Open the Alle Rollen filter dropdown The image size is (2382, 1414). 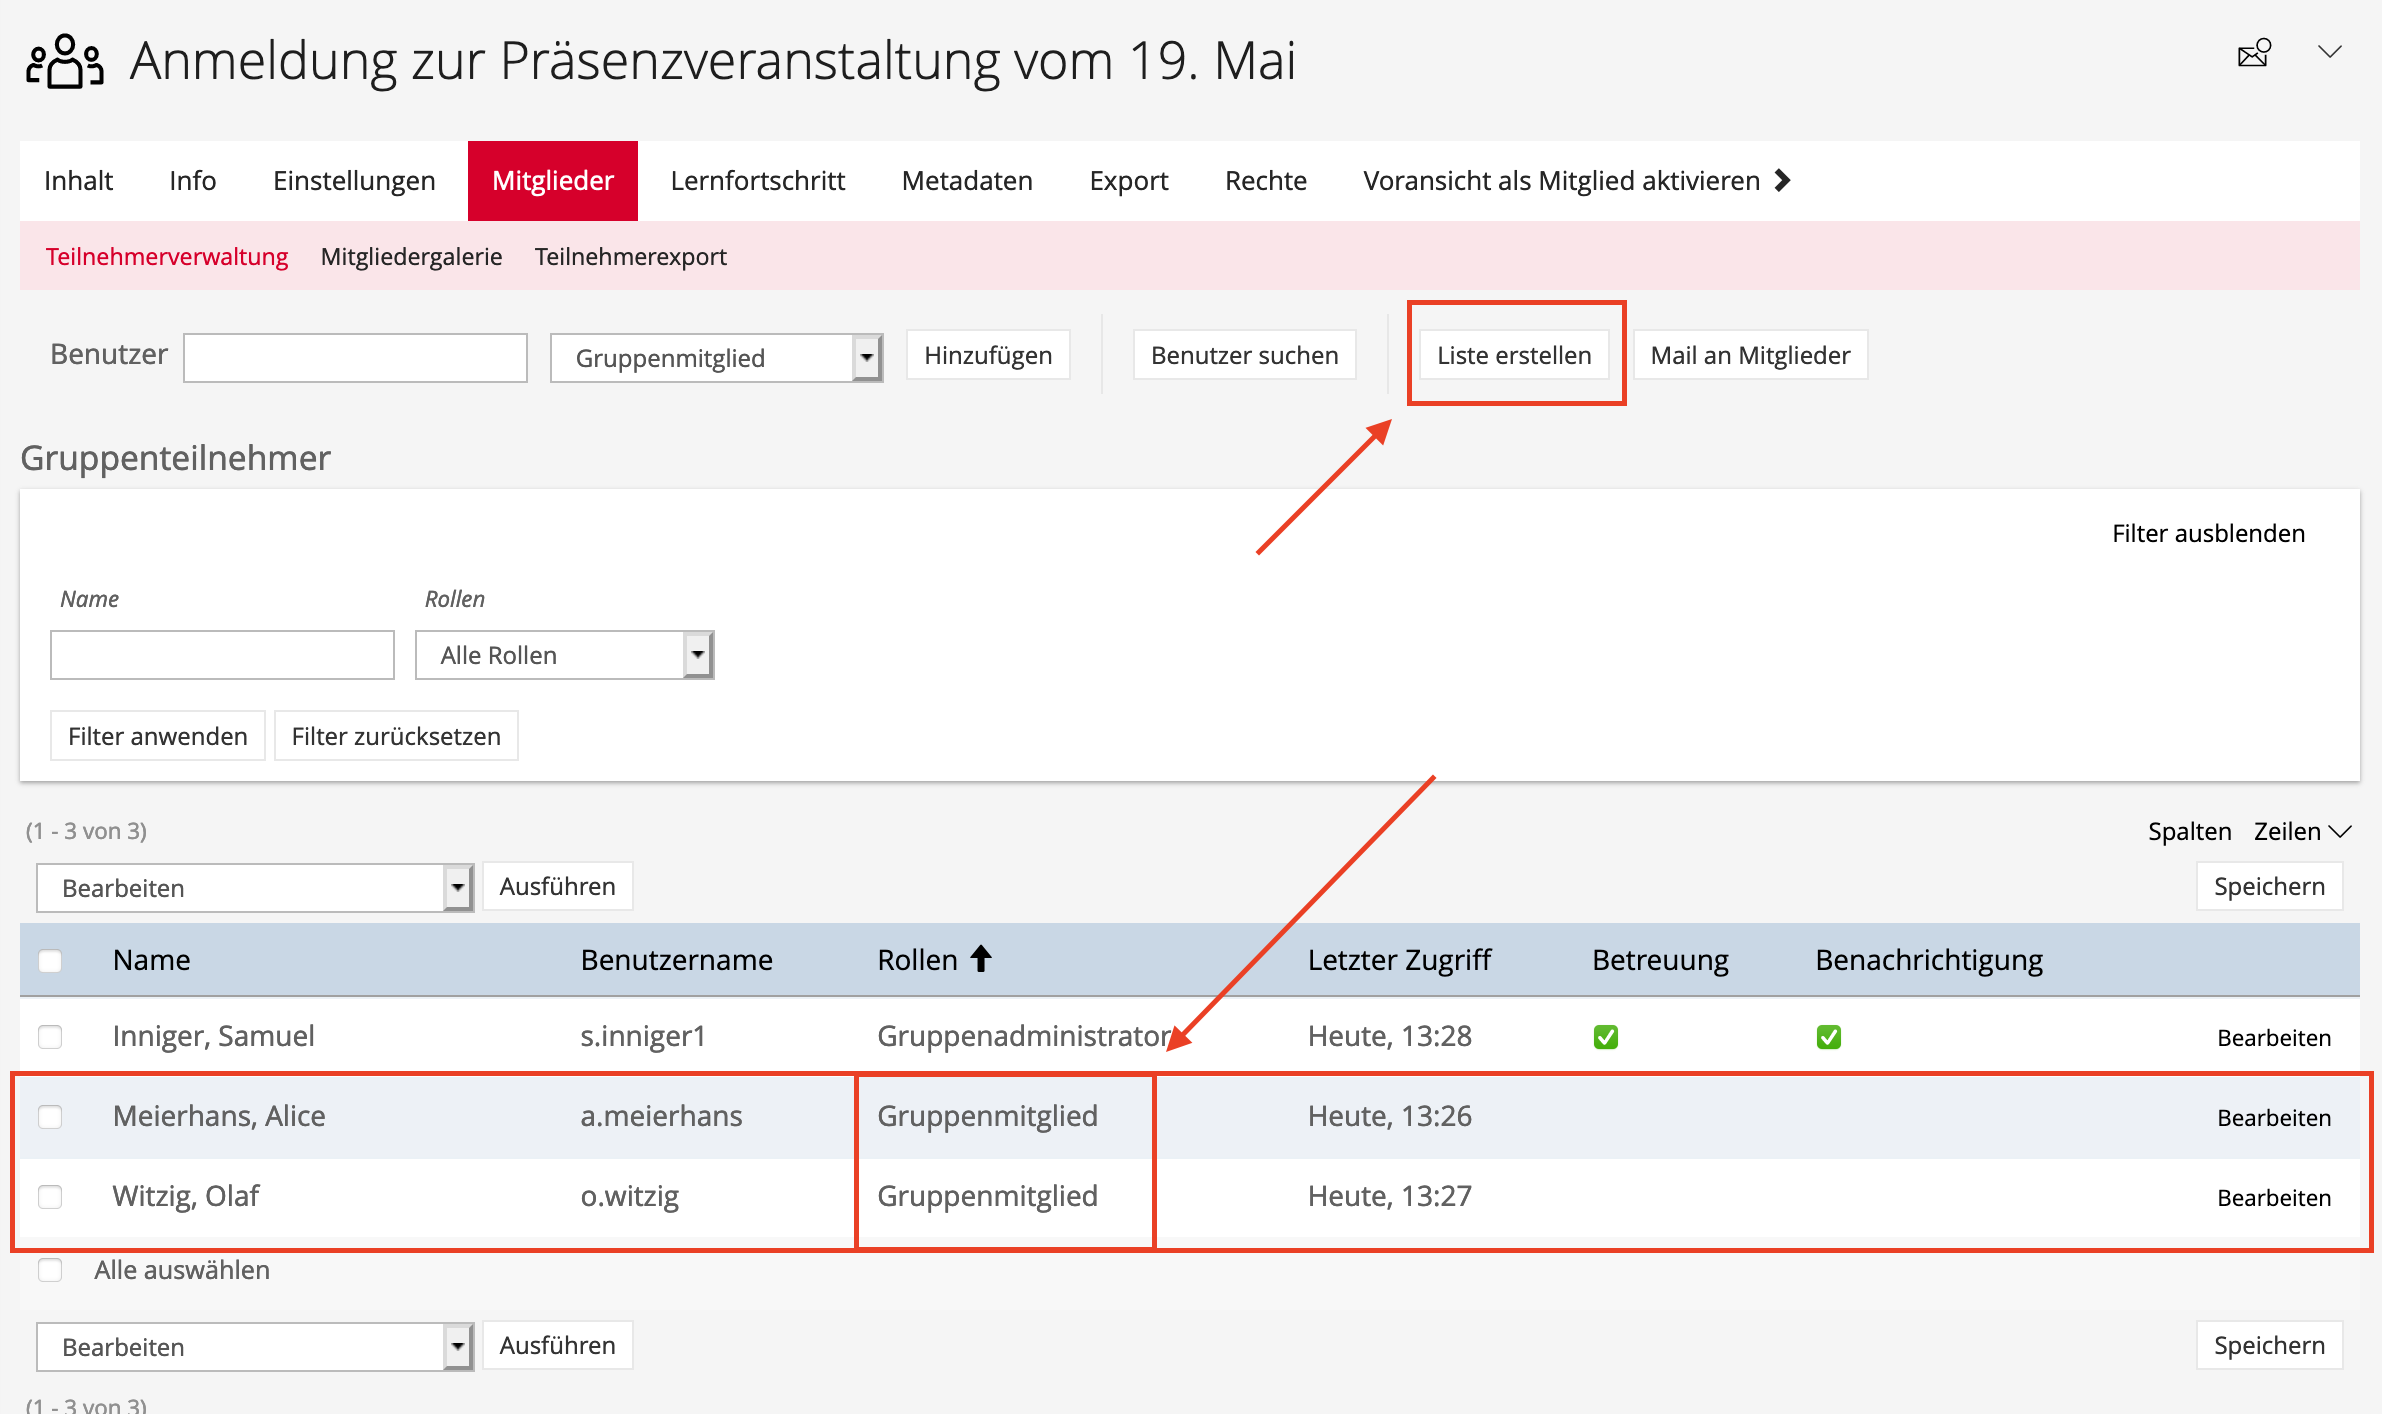[x=564, y=655]
